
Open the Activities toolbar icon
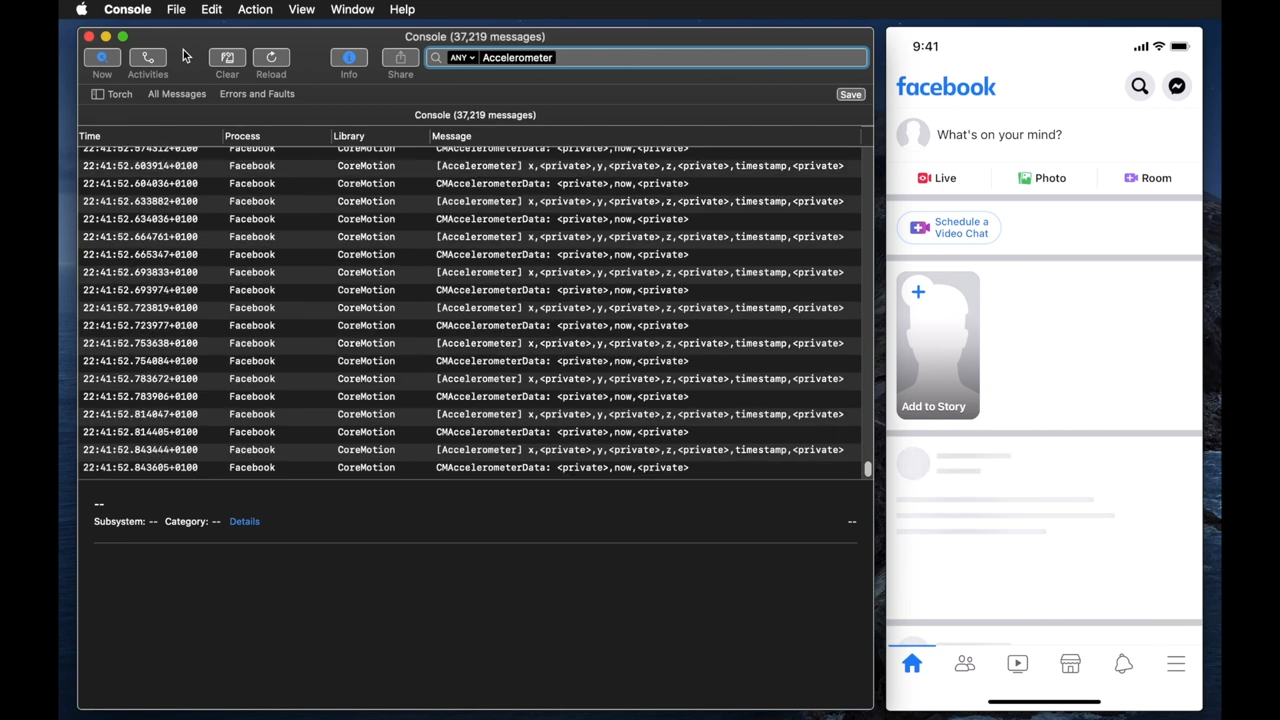click(x=148, y=58)
